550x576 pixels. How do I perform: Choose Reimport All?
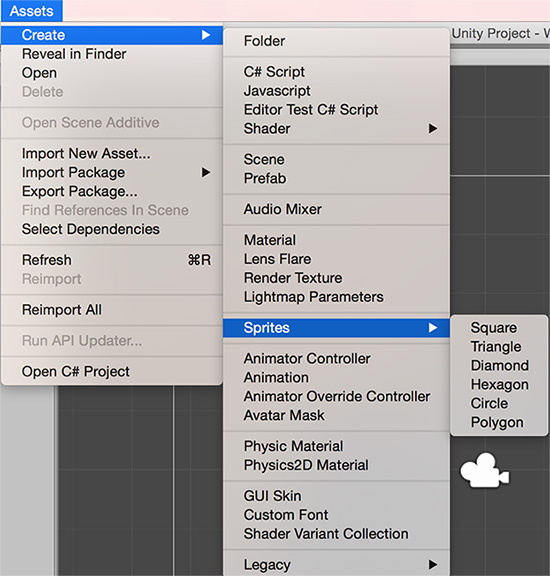(x=112, y=310)
